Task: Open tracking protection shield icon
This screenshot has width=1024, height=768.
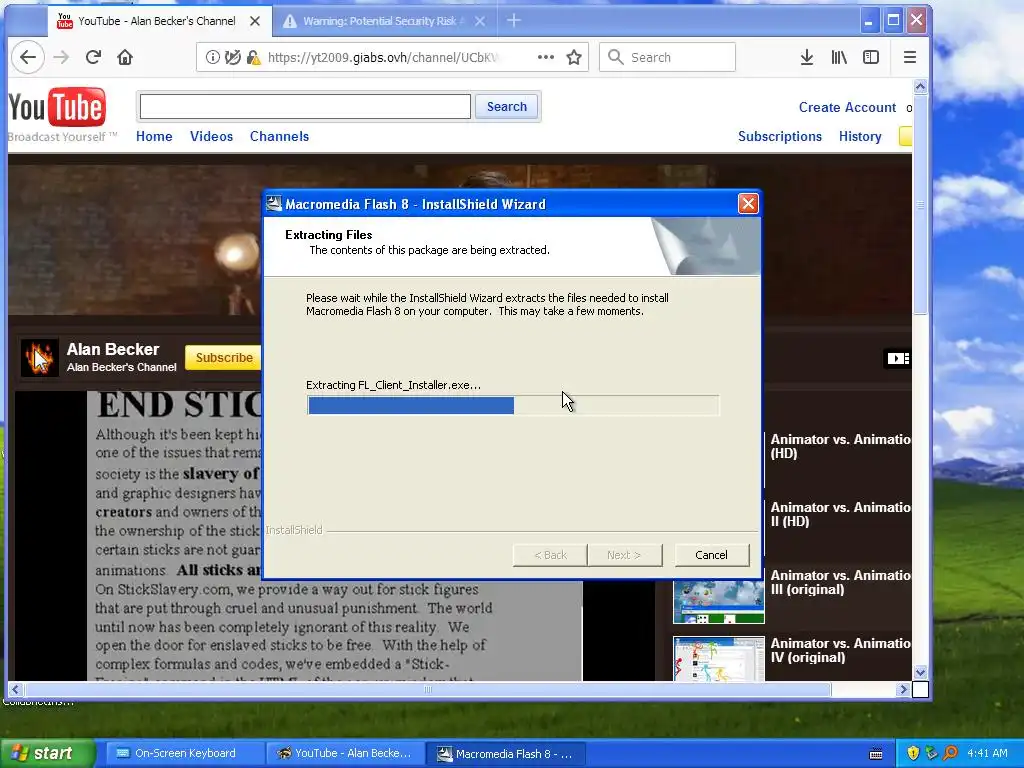Action: (232, 57)
